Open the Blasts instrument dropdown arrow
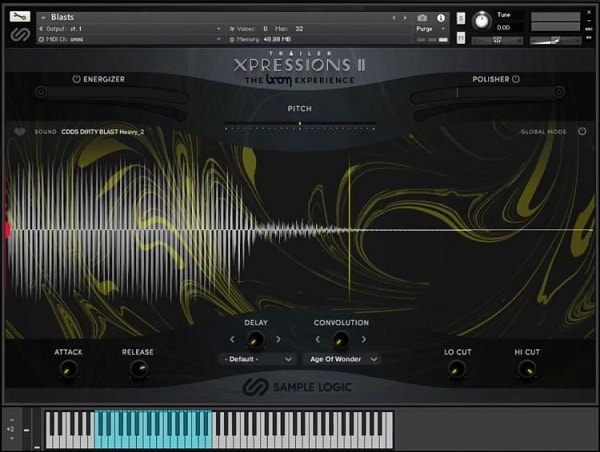 pos(43,18)
